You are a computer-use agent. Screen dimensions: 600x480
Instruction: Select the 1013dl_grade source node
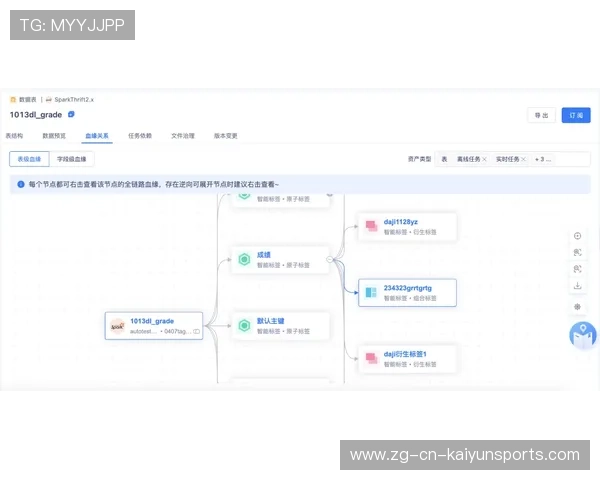pos(154,326)
